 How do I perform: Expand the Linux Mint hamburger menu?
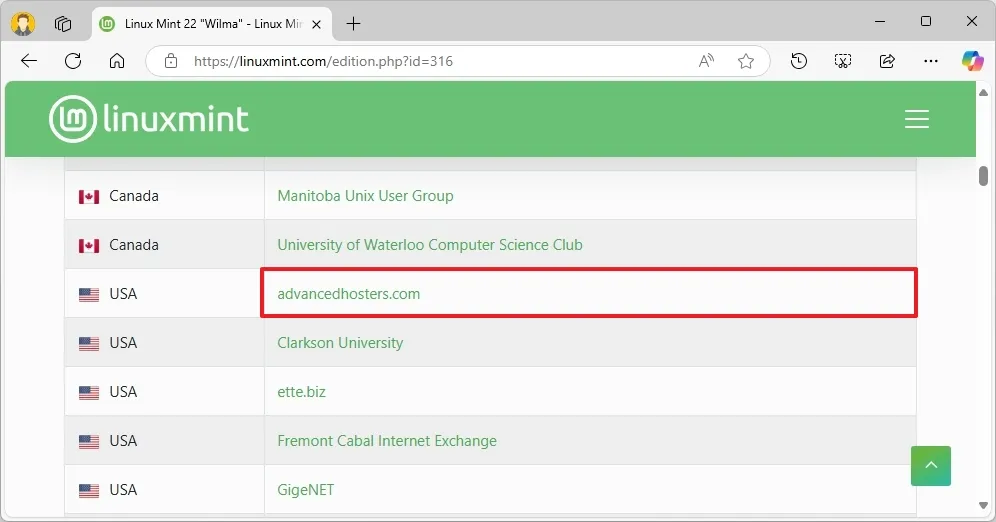[916, 120]
